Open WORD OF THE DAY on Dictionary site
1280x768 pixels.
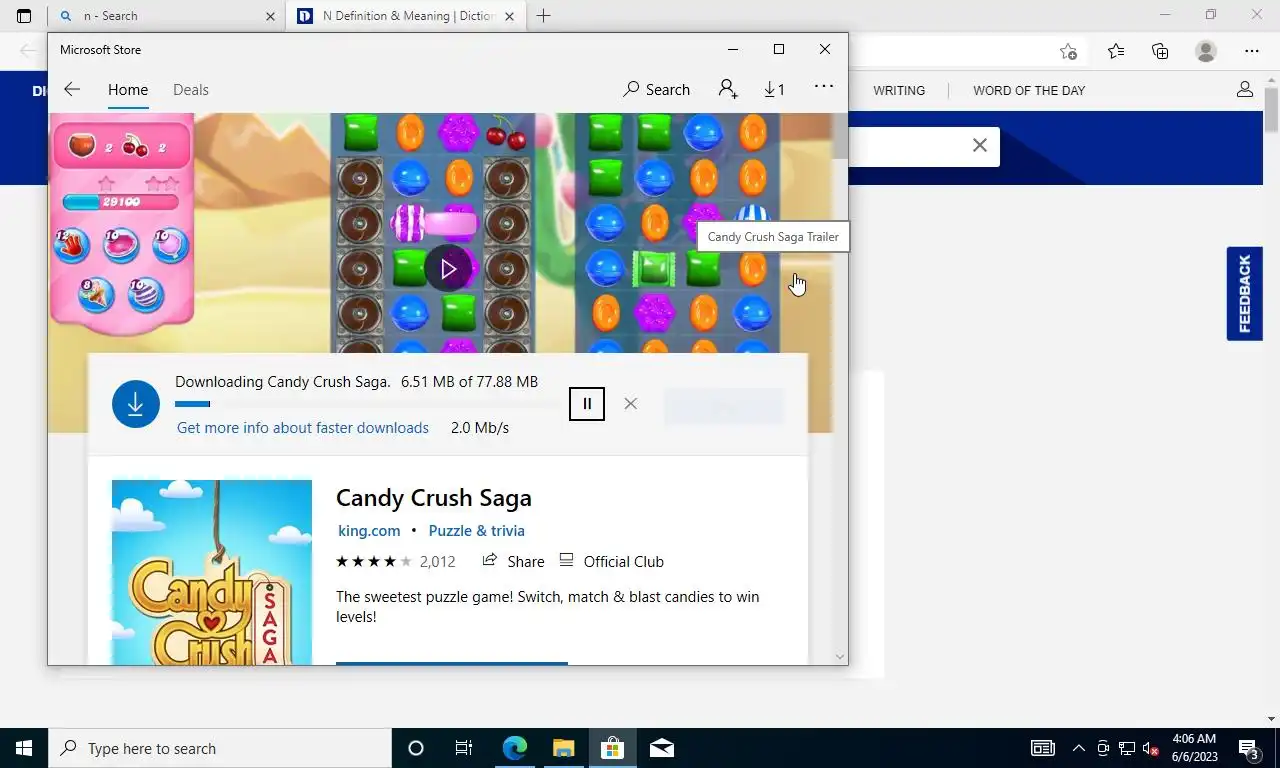pyautogui.click(x=1029, y=90)
